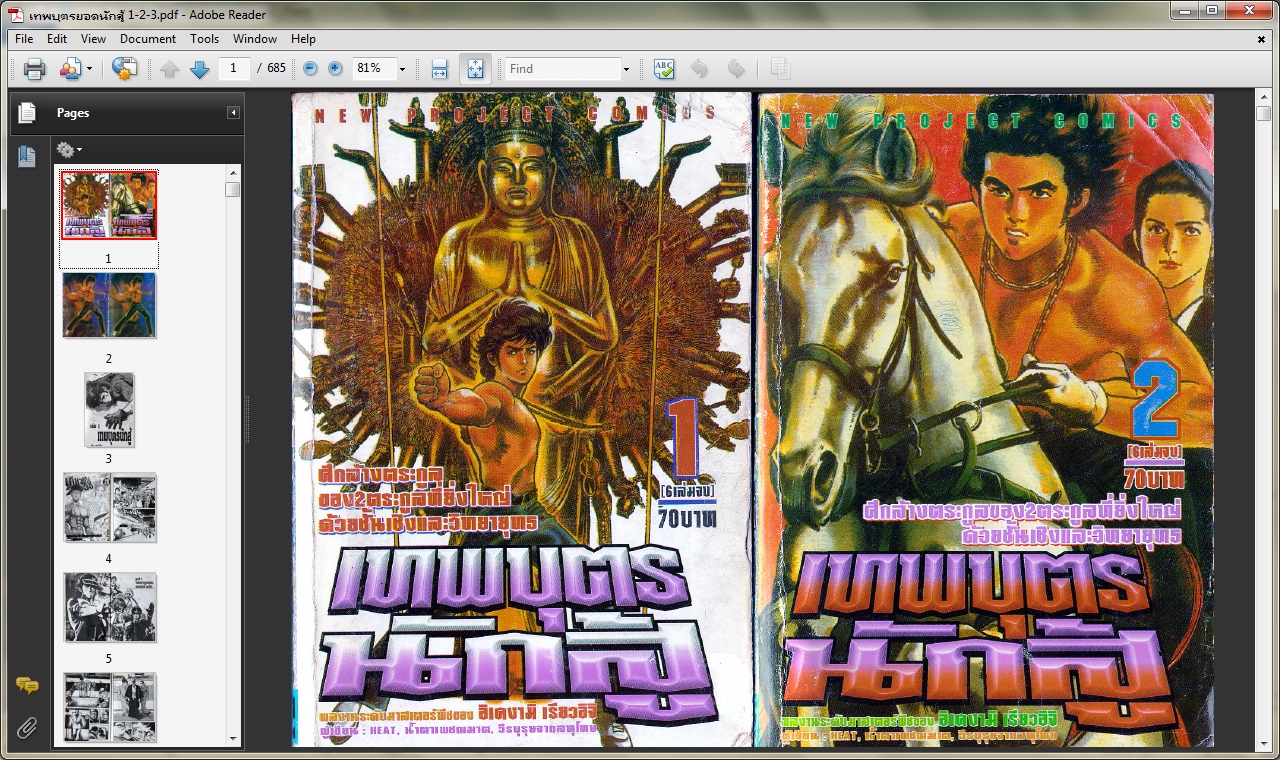The height and width of the screenshot is (760, 1281).
Task: Click the Pages panel document icon
Action: tap(27, 113)
